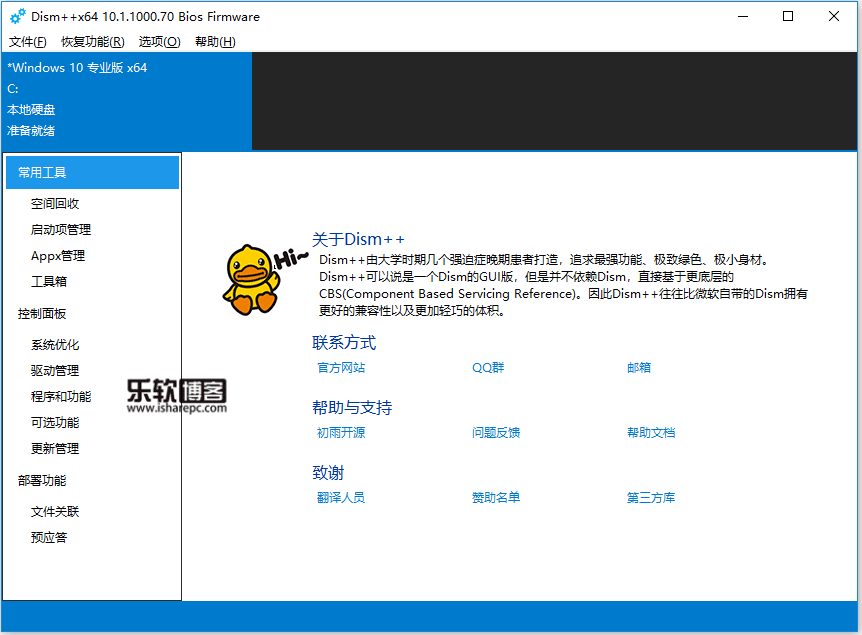Screen dimensions: 862x635
Task: Open the 选项(O) menu
Action: (159, 42)
